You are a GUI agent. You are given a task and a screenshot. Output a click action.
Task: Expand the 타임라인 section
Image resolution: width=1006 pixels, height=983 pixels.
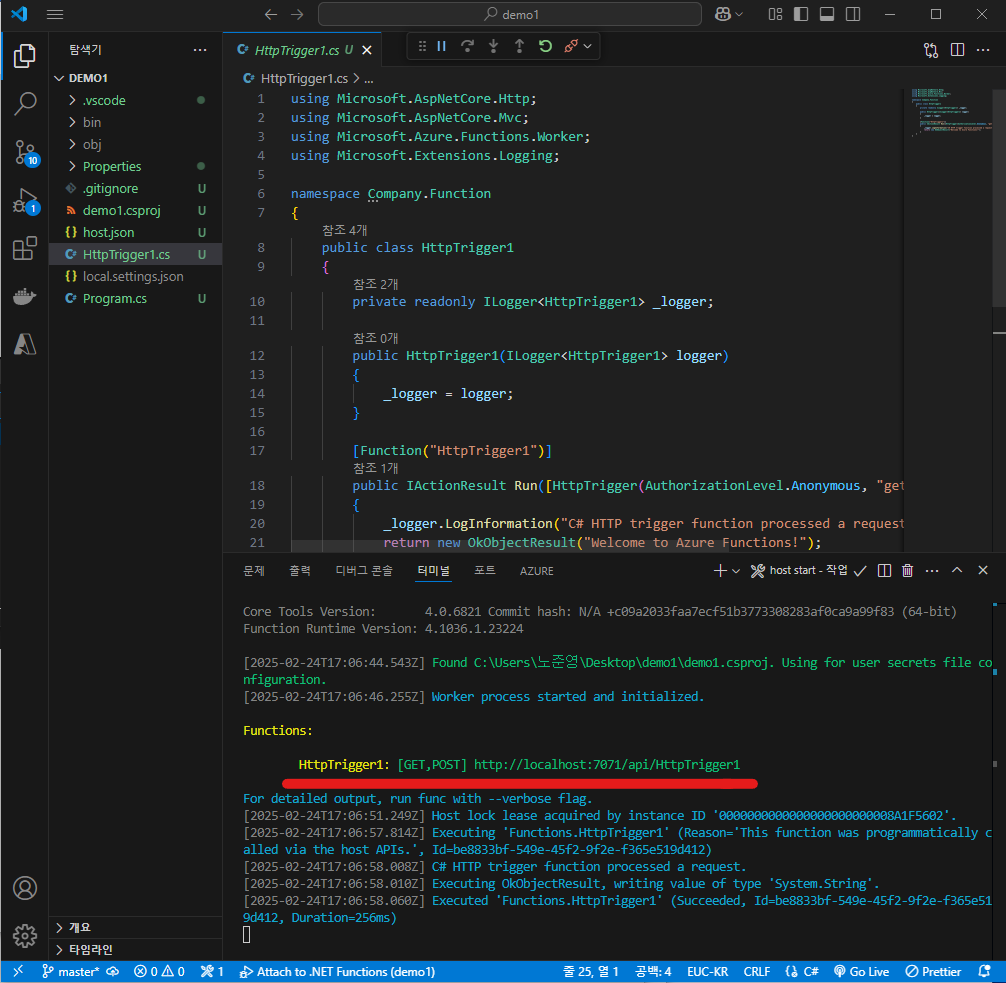click(x=90, y=949)
